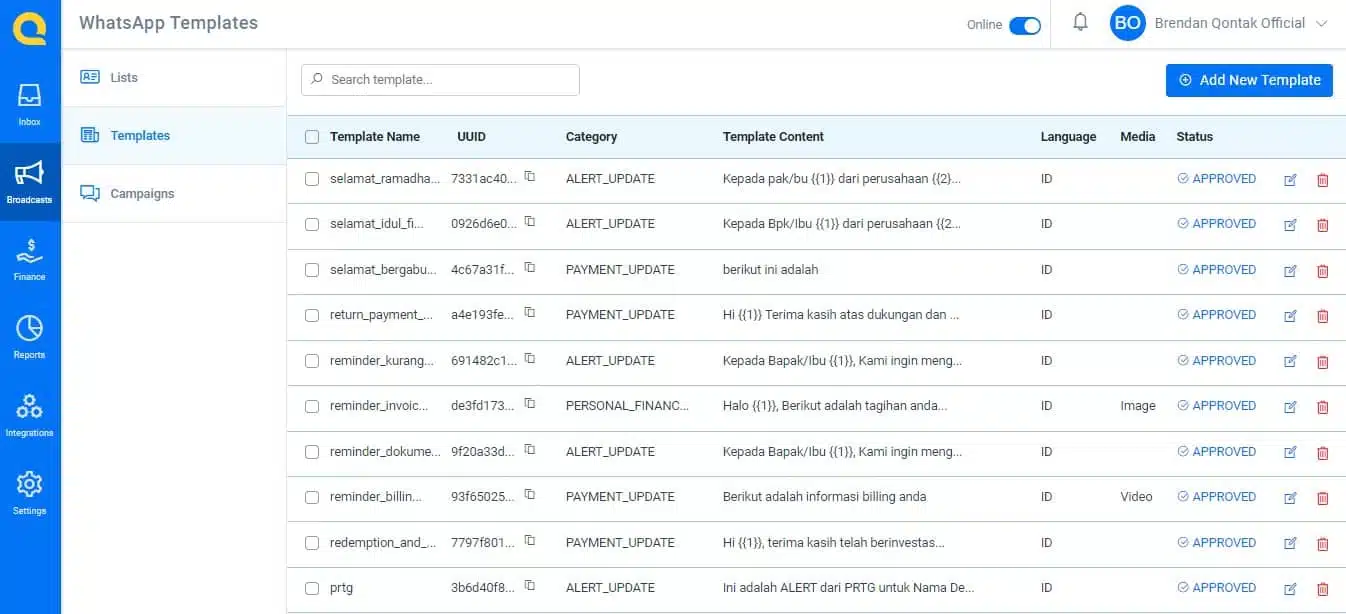
Task: Click the Video media cell
Action: [1136, 496]
